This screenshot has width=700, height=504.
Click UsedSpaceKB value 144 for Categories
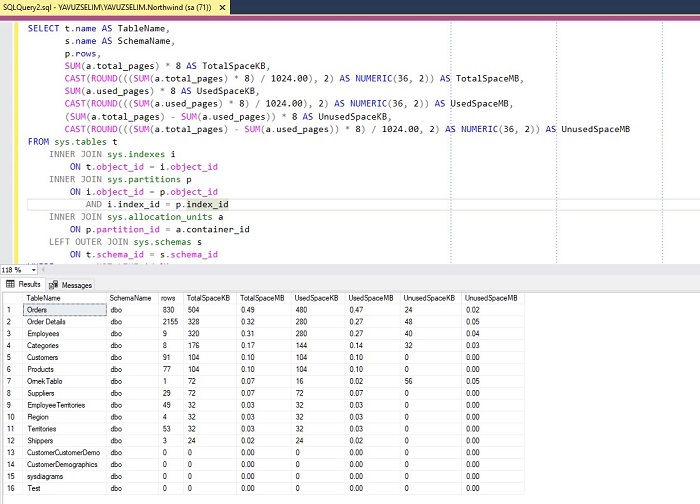click(x=318, y=346)
